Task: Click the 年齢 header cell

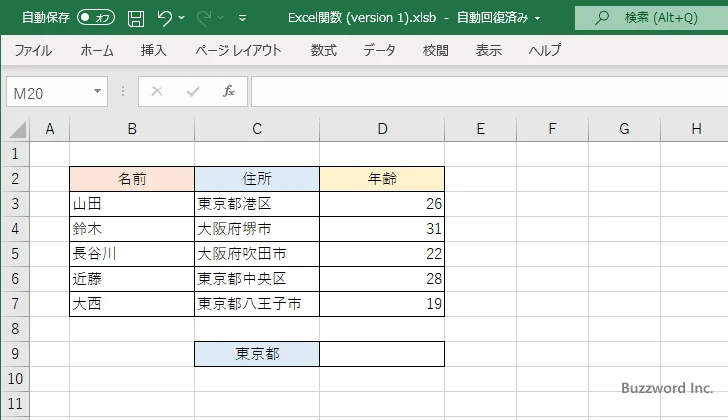Action: point(382,179)
